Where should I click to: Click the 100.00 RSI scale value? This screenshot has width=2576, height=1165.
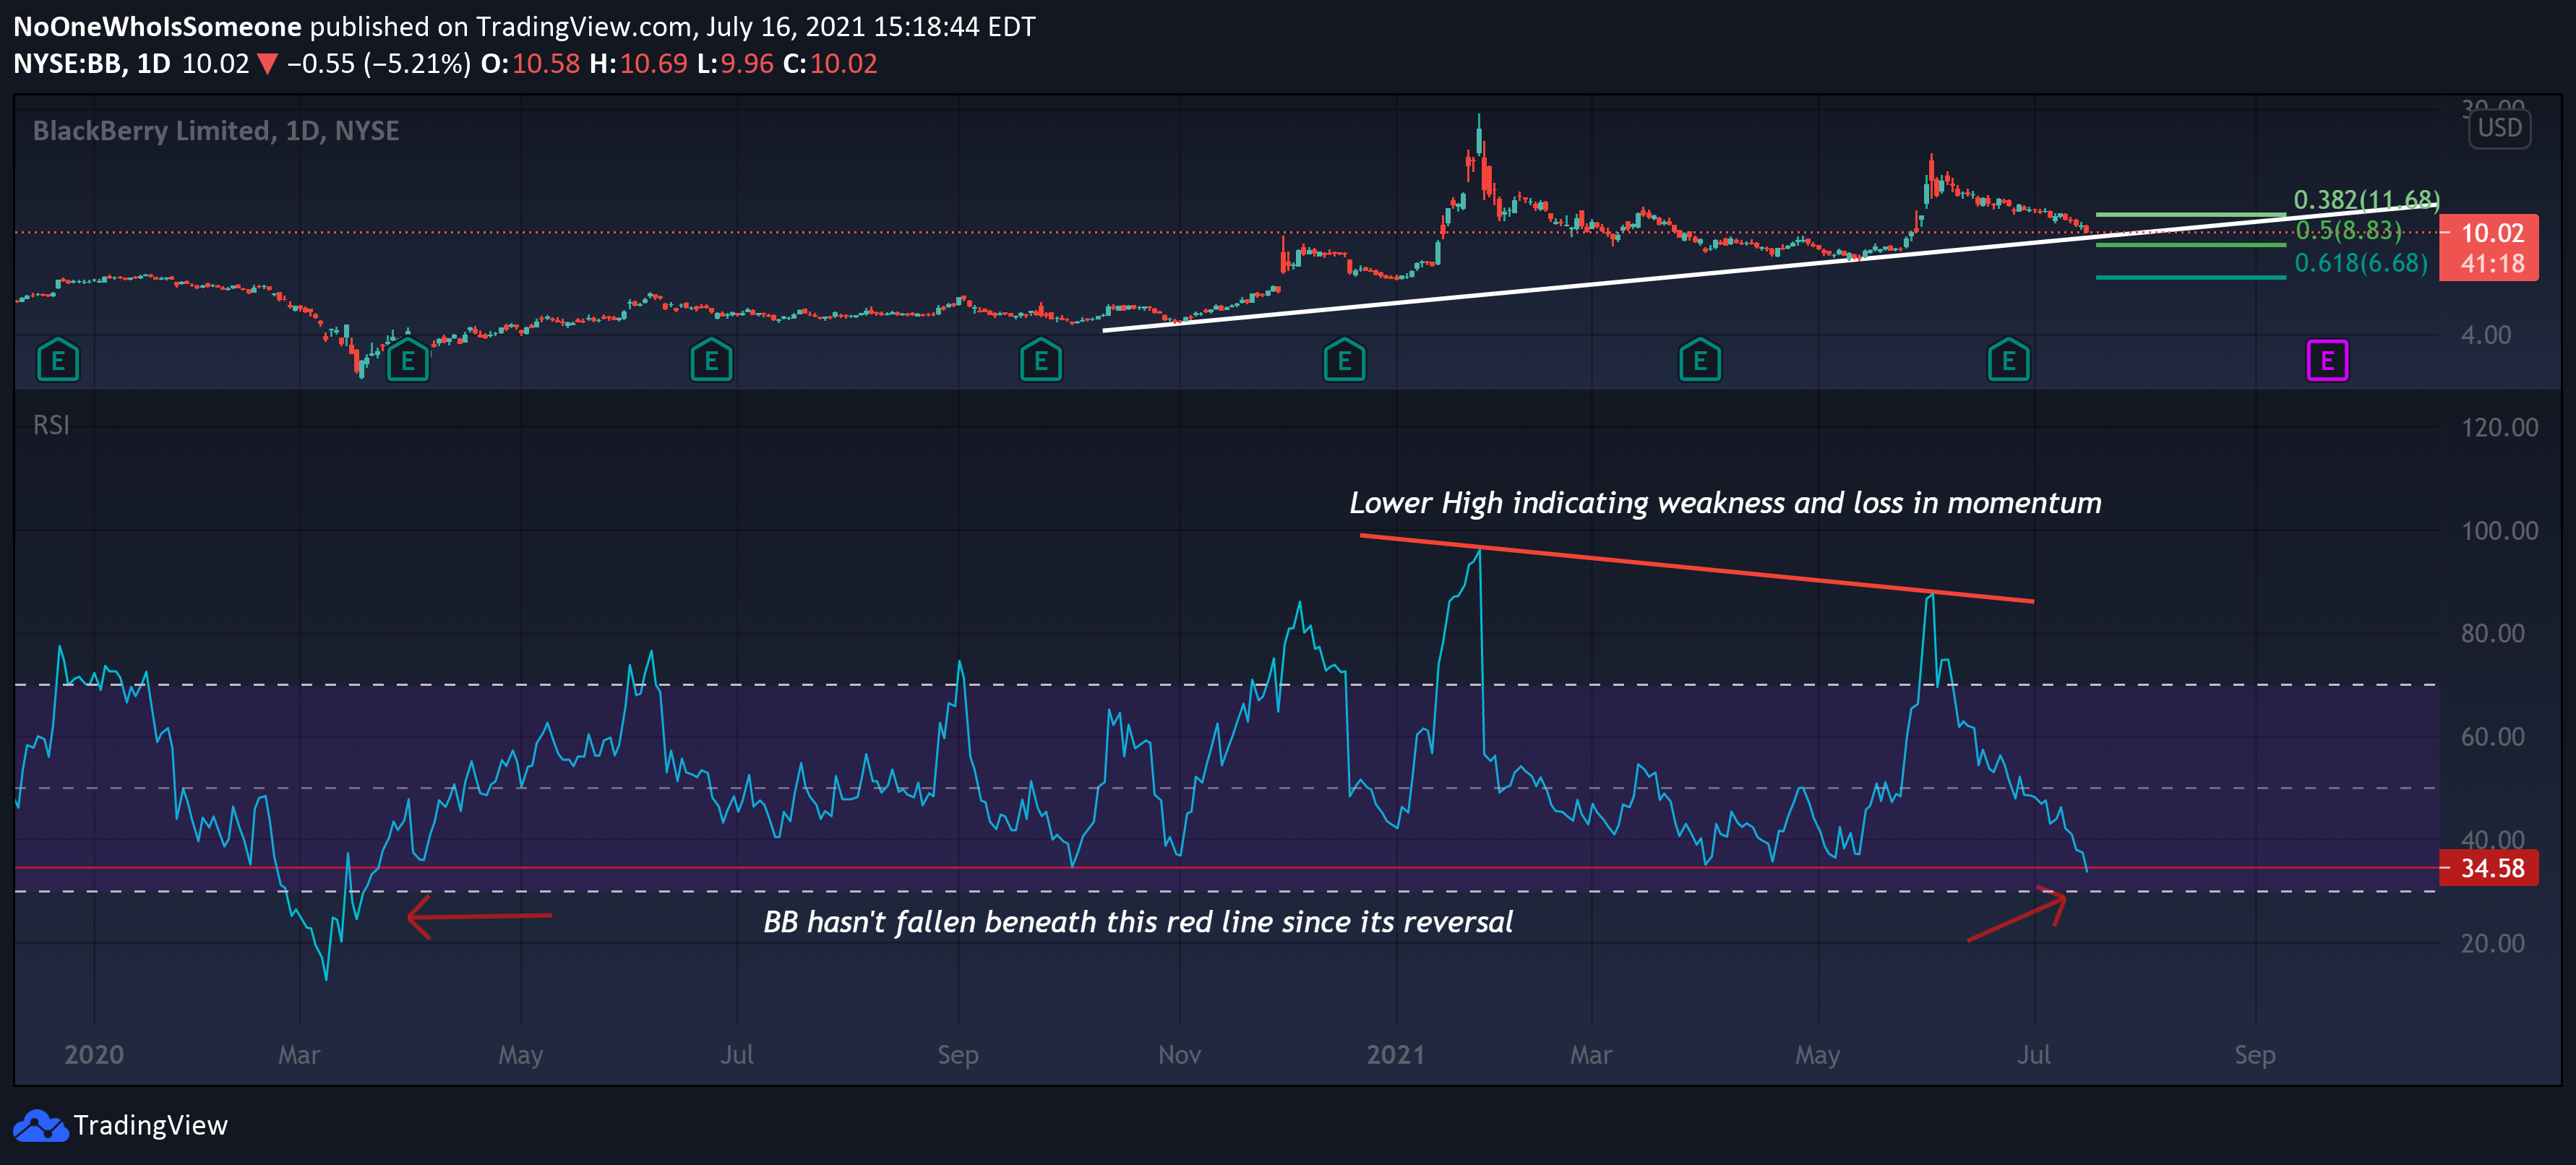coord(2499,531)
